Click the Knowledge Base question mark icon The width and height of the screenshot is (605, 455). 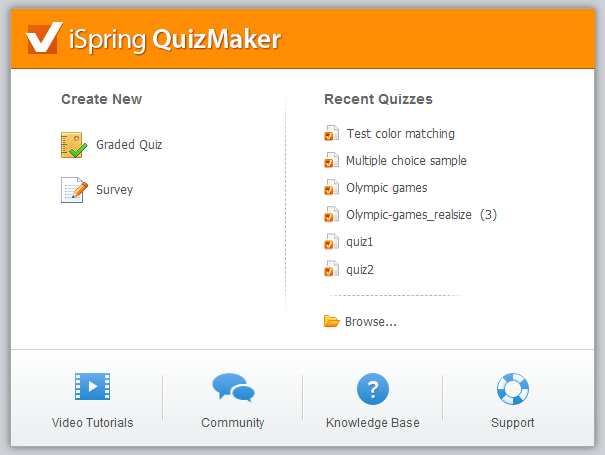pos(373,389)
